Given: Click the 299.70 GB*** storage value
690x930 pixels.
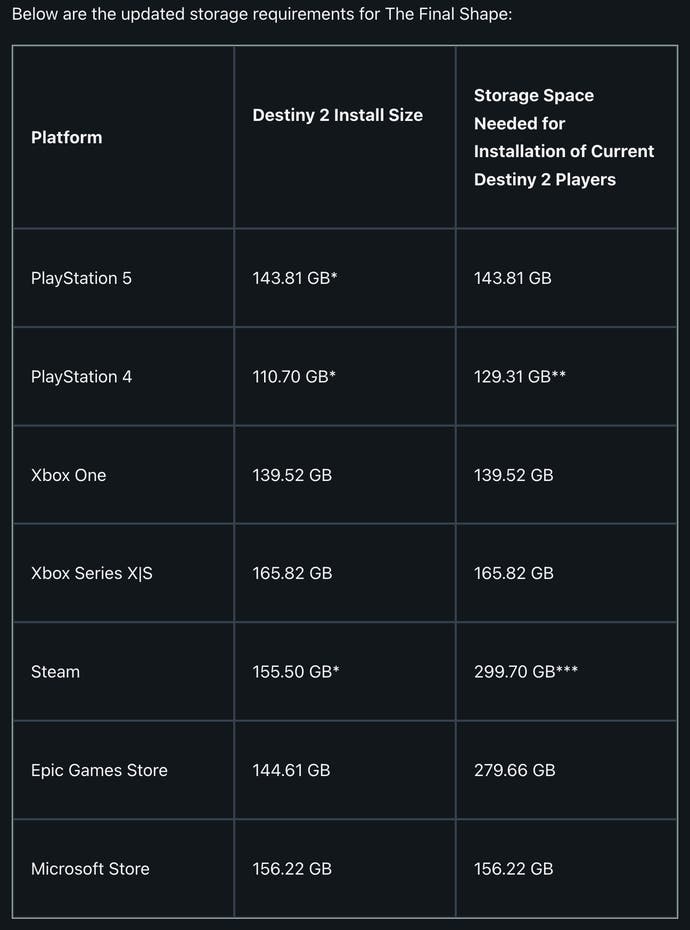Looking at the screenshot, I should pyautogui.click(x=525, y=672).
